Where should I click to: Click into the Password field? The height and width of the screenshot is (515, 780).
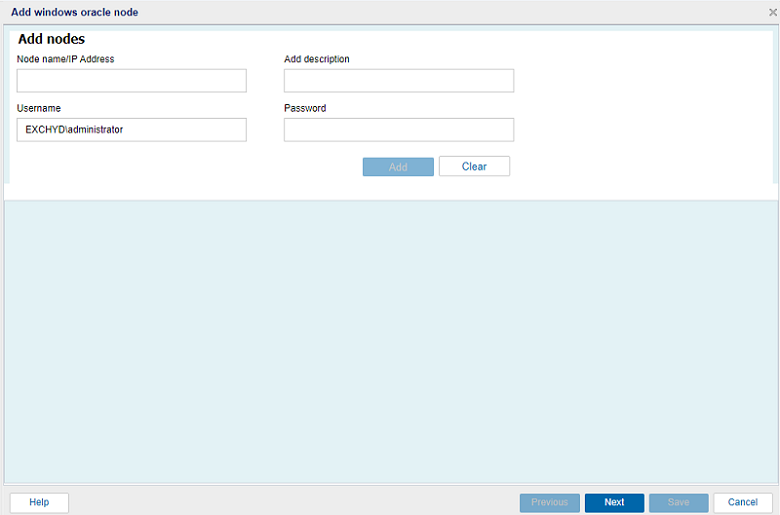pyautogui.click(x=398, y=130)
